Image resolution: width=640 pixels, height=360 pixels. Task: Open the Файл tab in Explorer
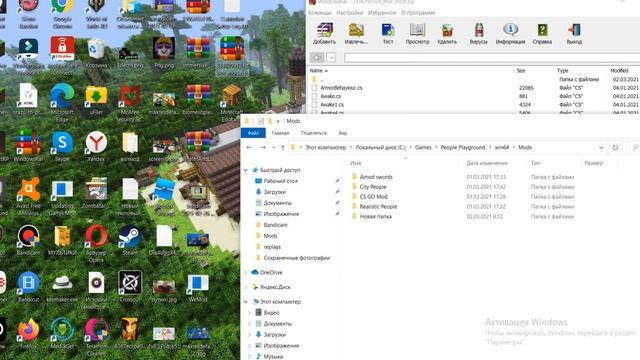[x=253, y=133]
